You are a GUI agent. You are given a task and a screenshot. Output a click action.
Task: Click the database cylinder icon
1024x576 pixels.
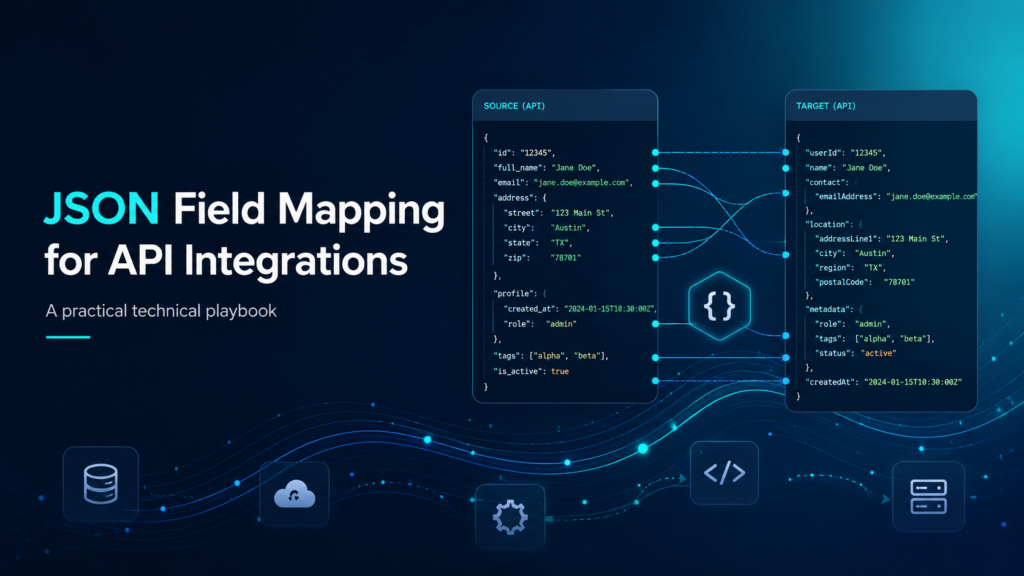[101, 484]
